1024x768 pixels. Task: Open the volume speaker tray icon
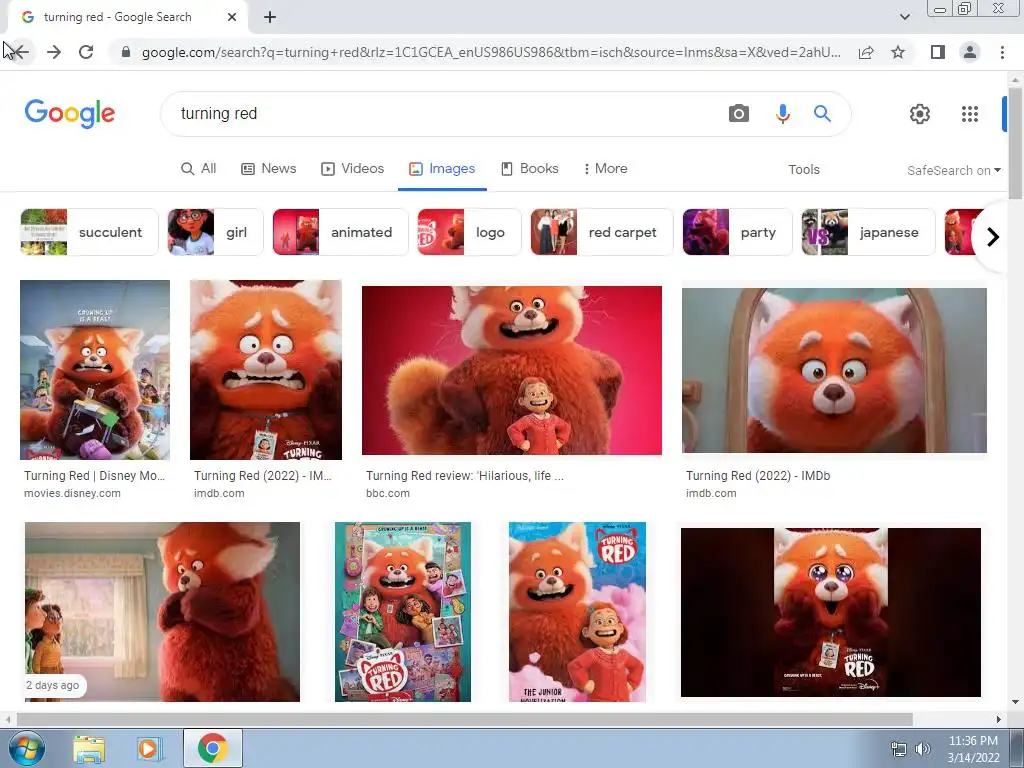tap(922, 749)
